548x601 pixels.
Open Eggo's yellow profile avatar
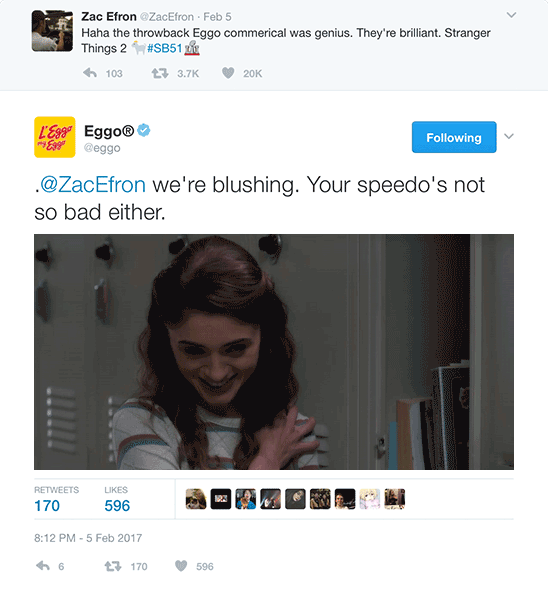pos(55,137)
